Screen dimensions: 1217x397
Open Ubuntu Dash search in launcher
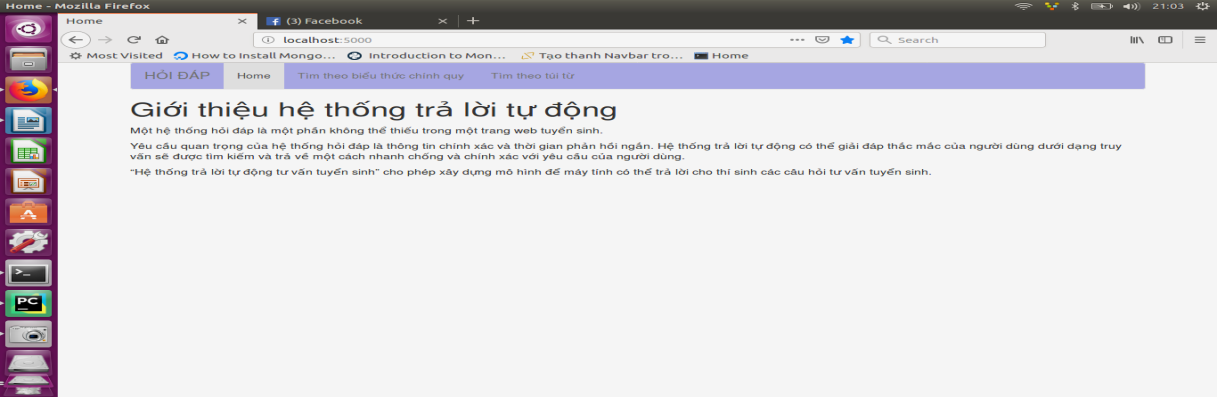[x=28, y=28]
